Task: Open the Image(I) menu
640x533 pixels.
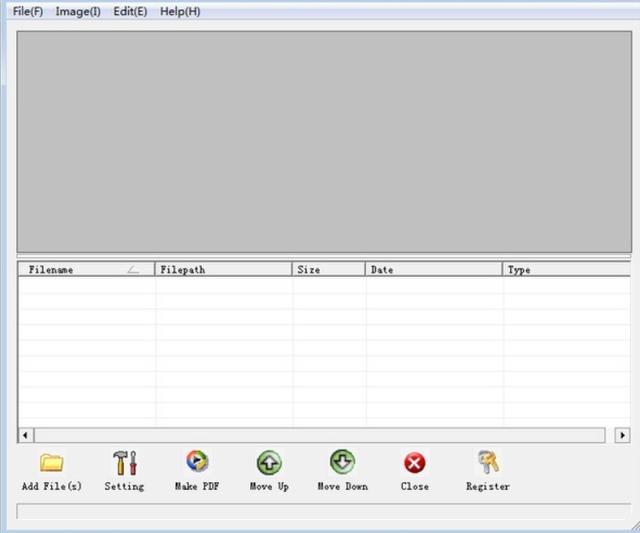Action: tap(78, 11)
